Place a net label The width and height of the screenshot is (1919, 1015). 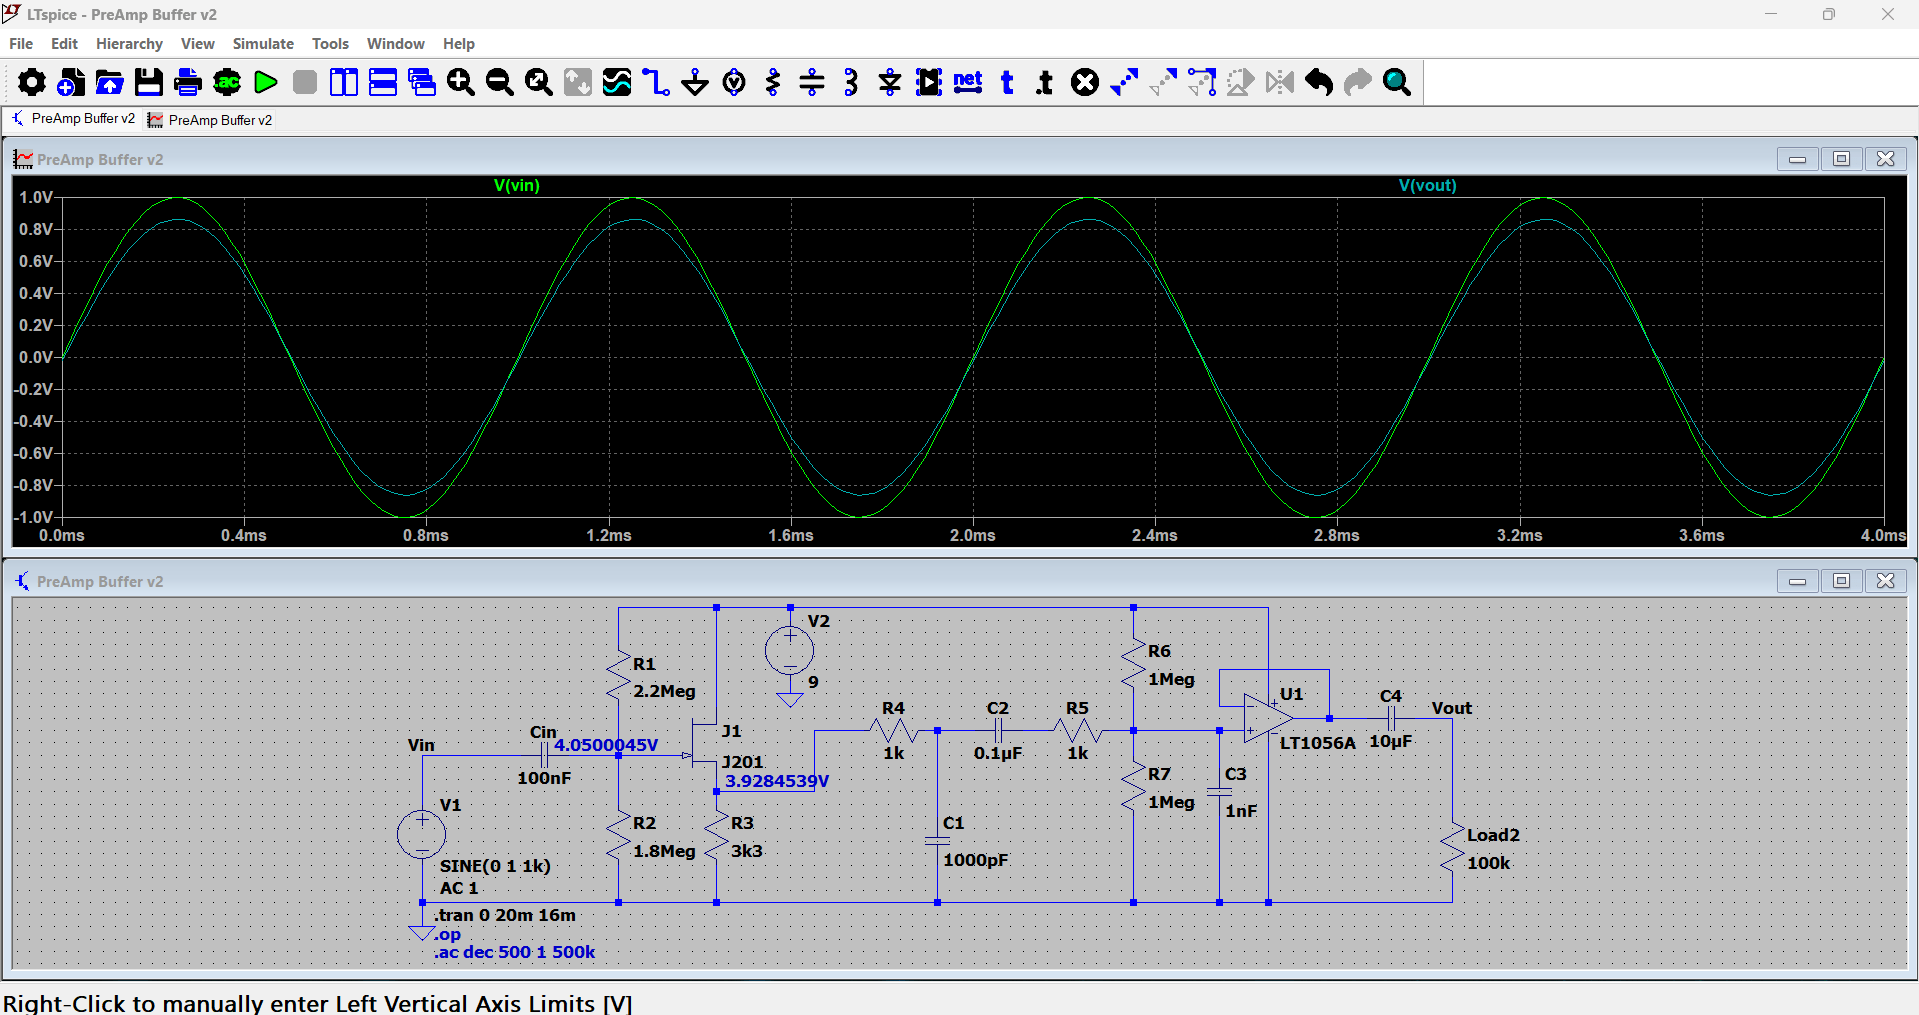(x=968, y=82)
